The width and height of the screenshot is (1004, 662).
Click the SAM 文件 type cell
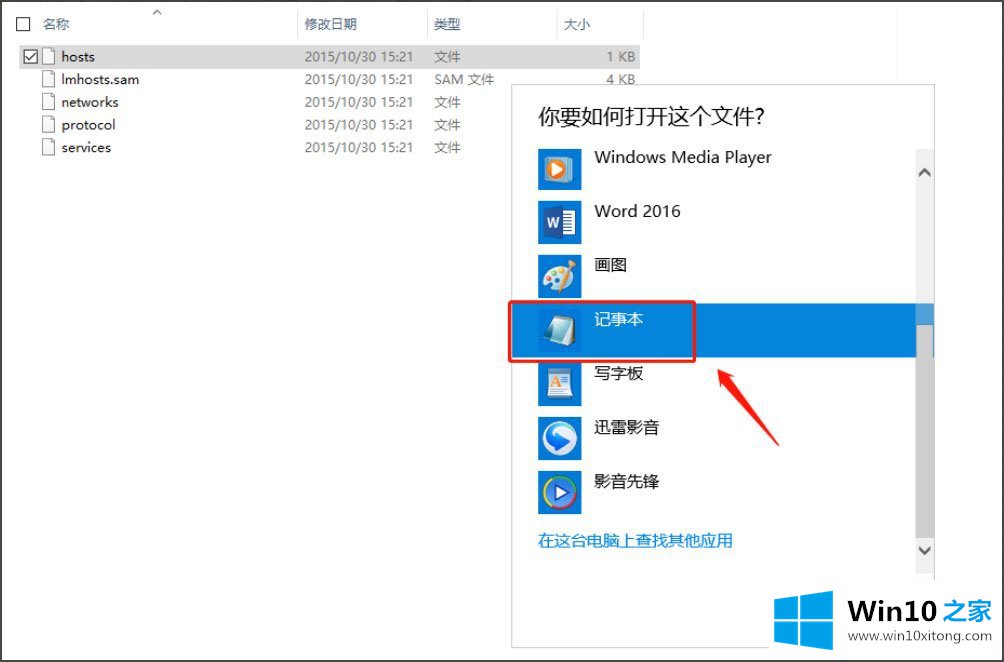(464, 79)
